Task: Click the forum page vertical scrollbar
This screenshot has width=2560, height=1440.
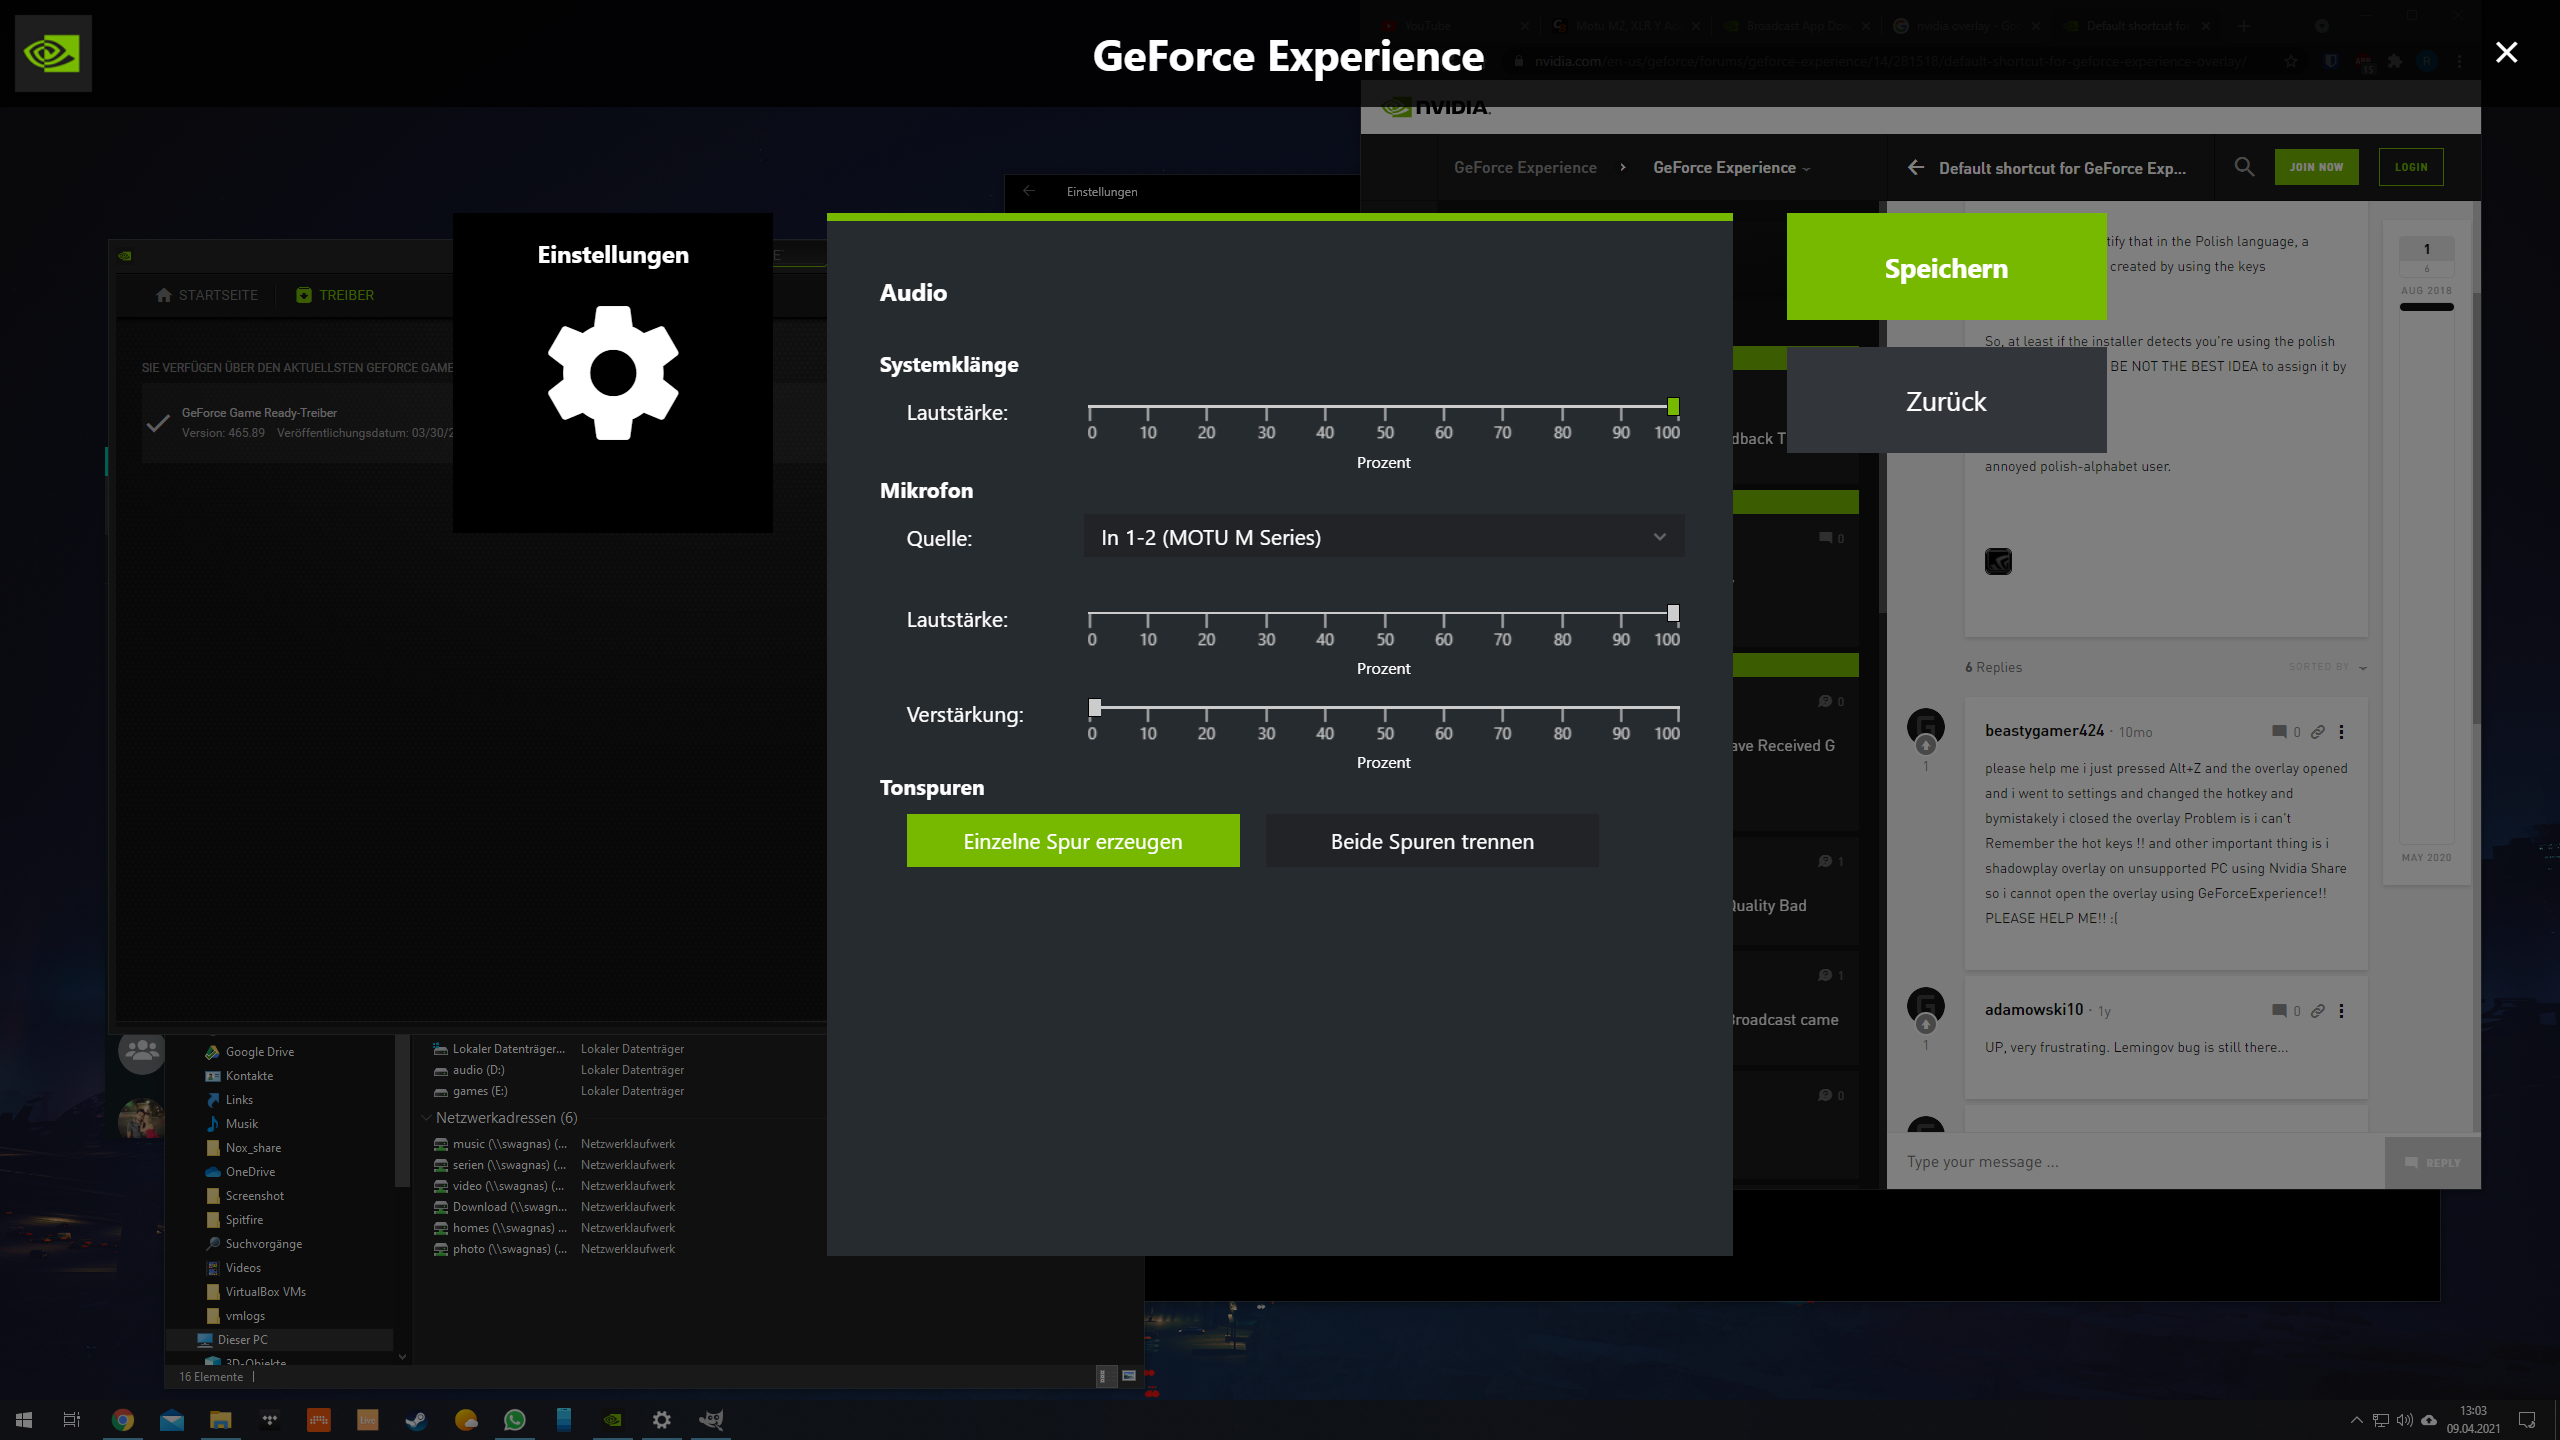Action: [2476, 510]
